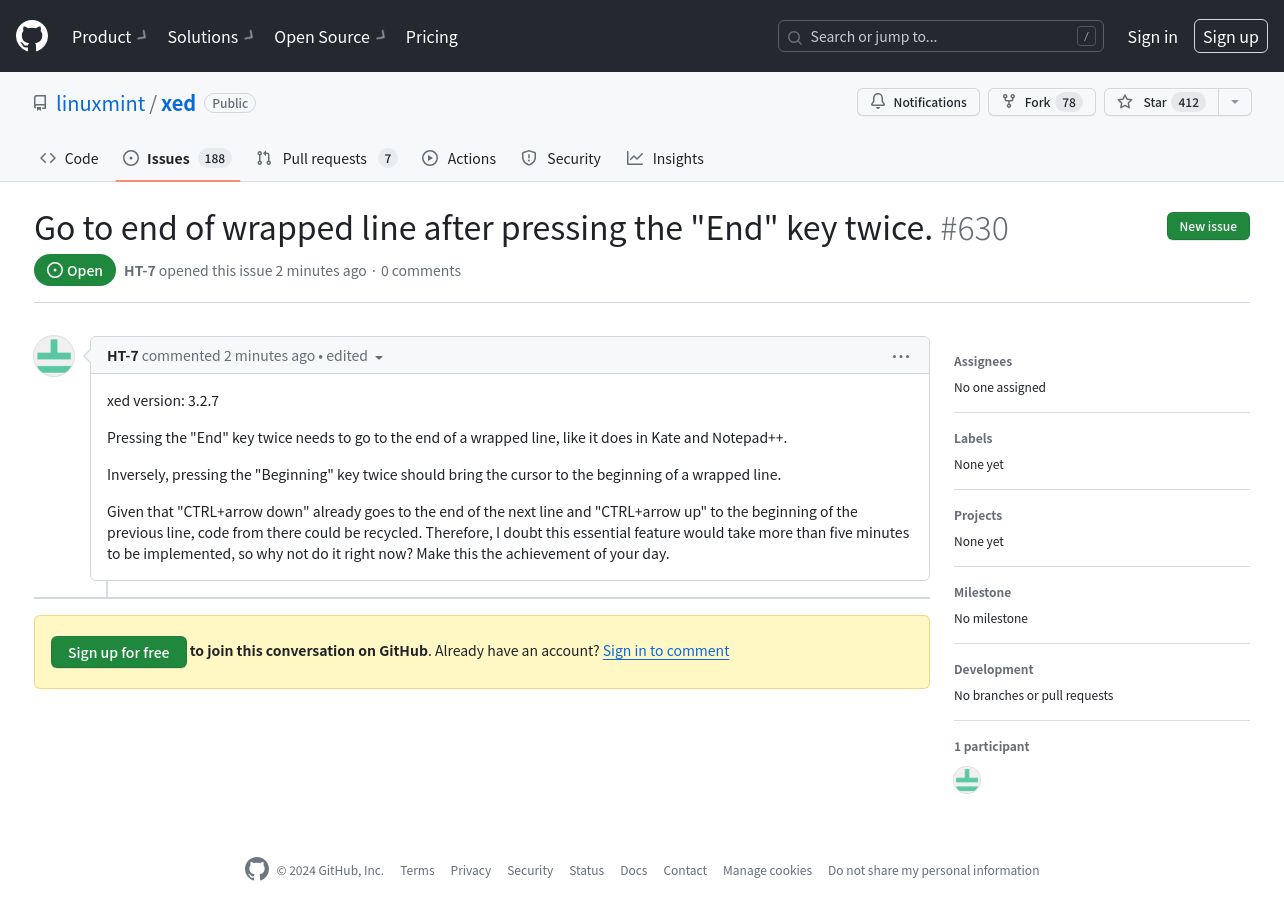Click the New issue button

click(1208, 226)
